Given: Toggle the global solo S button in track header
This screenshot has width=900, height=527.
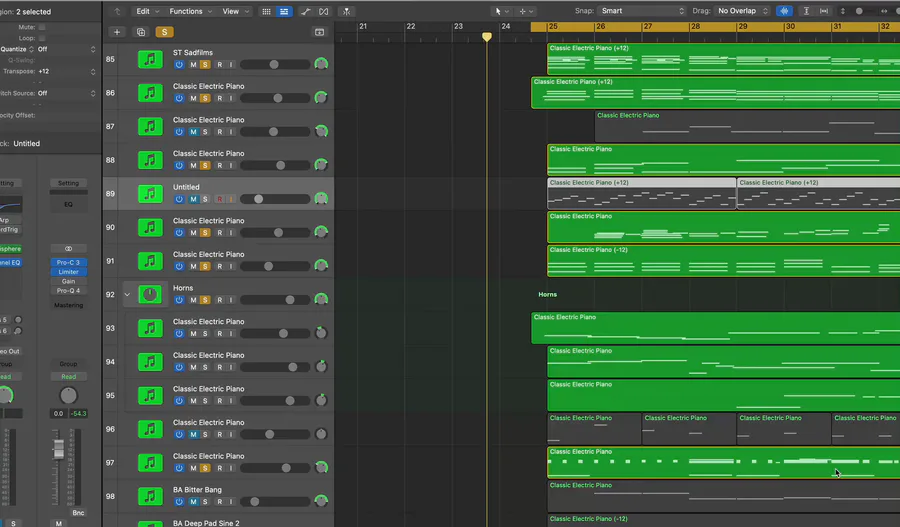Looking at the screenshot, I should click(x=164, y=32).
